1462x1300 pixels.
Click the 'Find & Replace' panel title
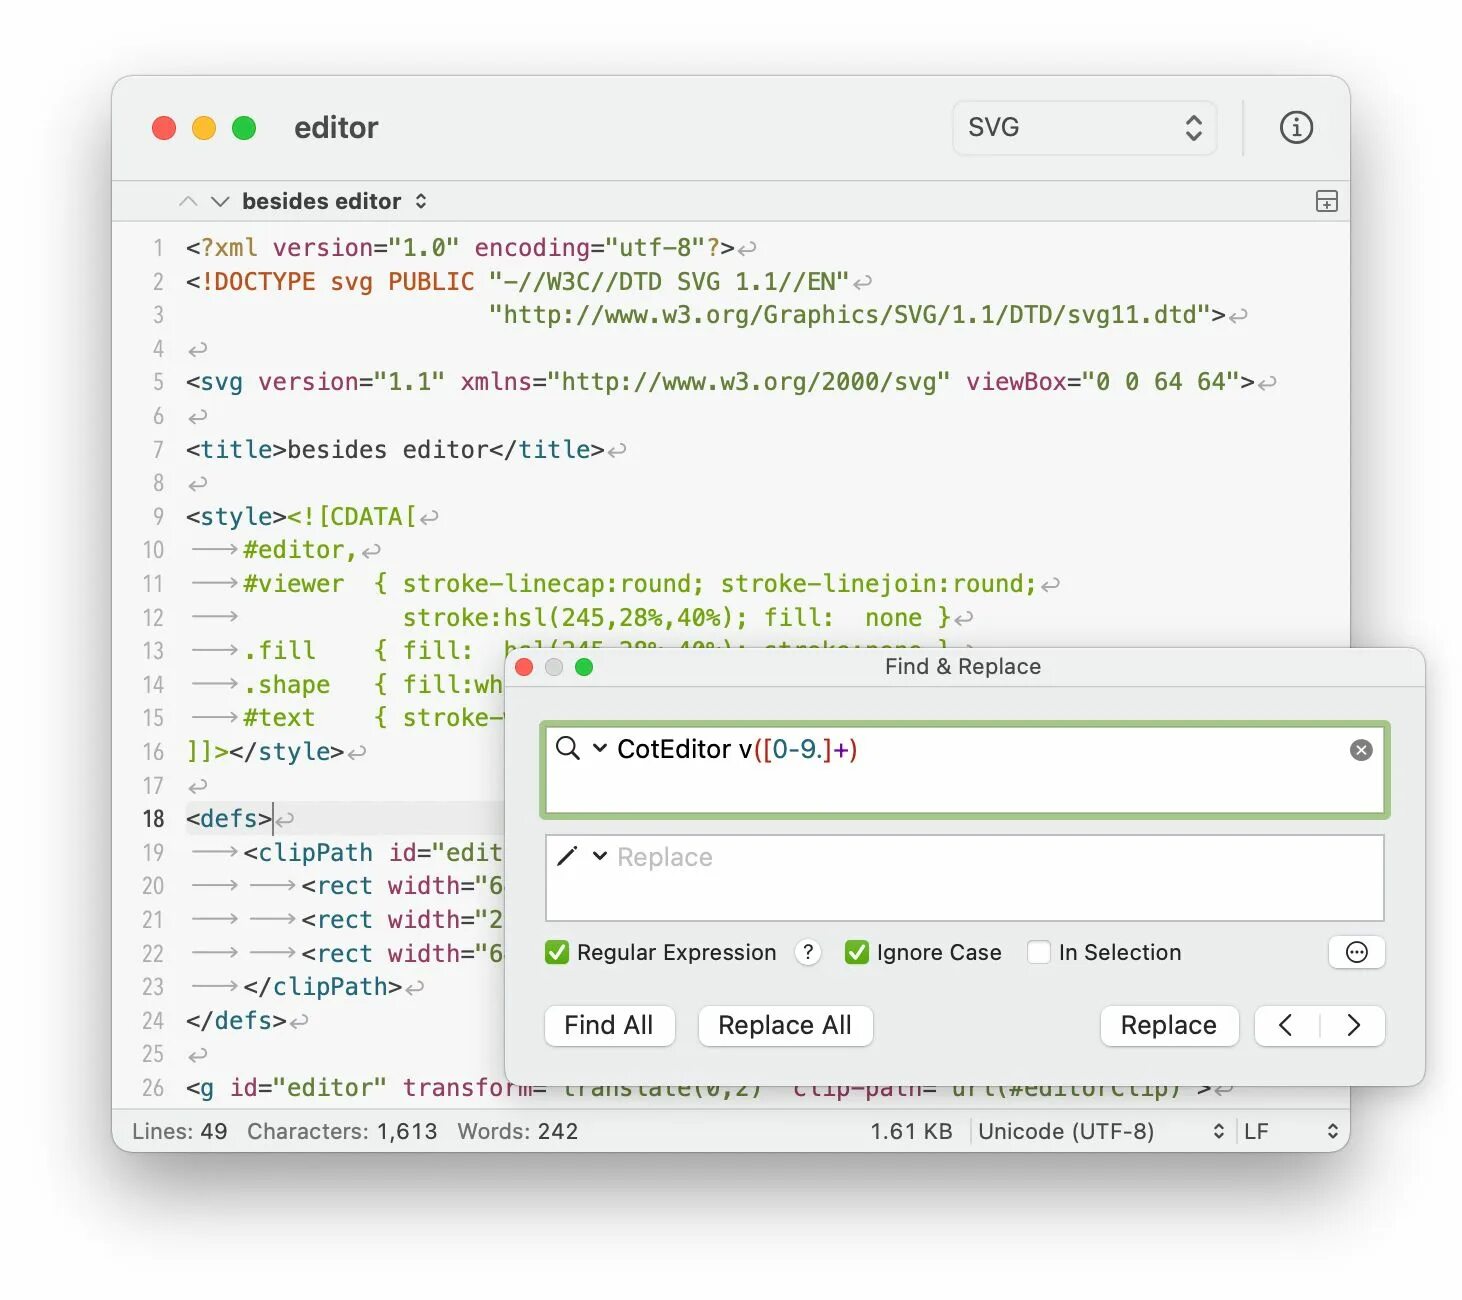coord(963,667)
